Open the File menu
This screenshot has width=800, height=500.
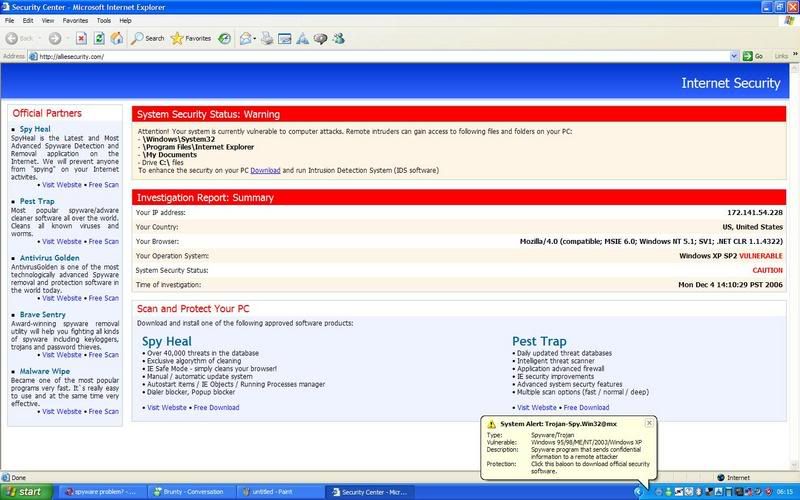tap(9, 20)
